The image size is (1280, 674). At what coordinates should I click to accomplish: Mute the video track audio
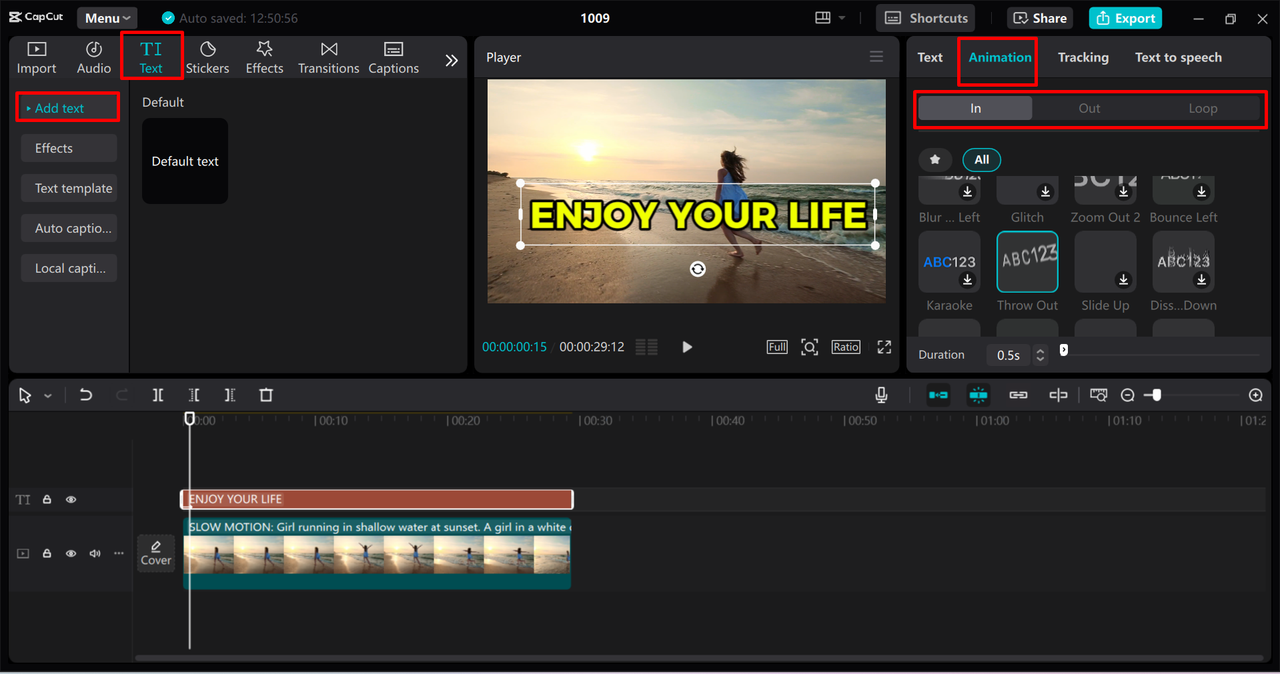[95, 553]
